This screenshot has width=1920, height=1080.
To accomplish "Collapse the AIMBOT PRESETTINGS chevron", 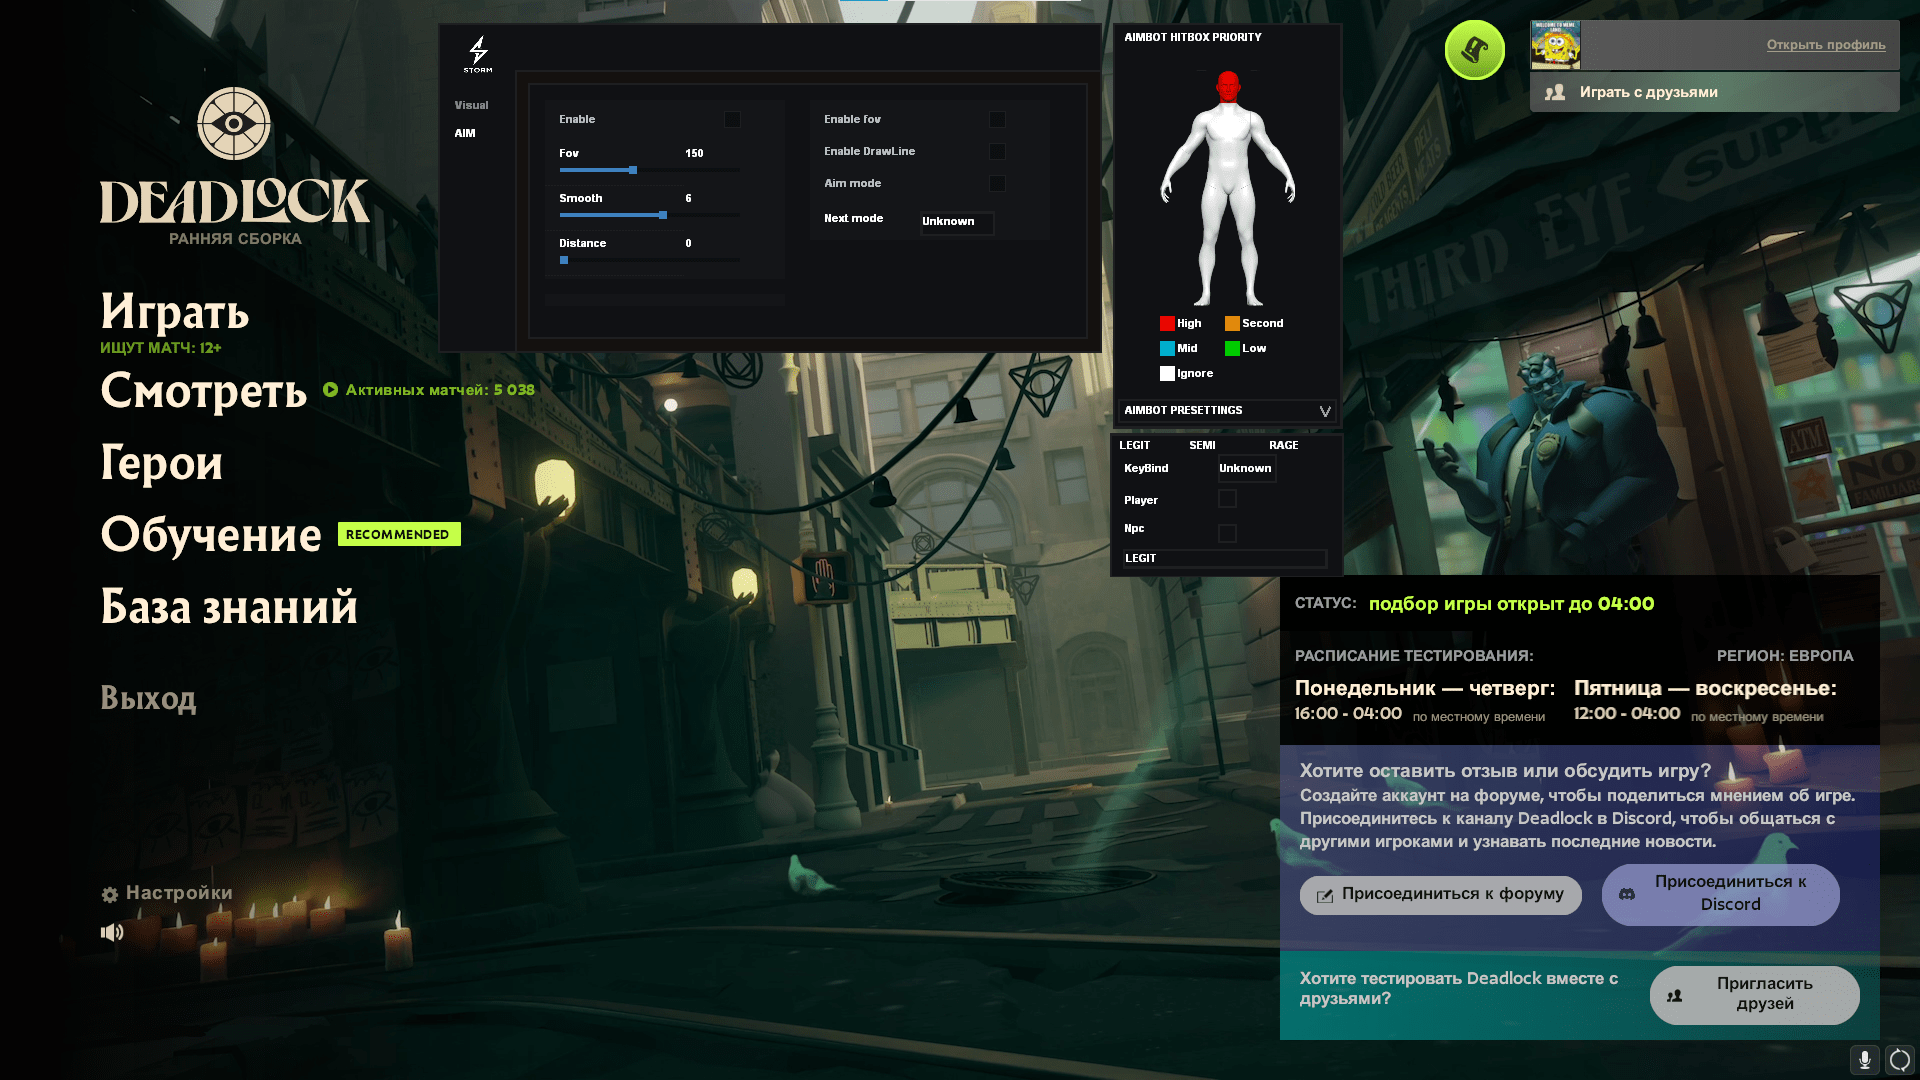I will click(1325, 411).
